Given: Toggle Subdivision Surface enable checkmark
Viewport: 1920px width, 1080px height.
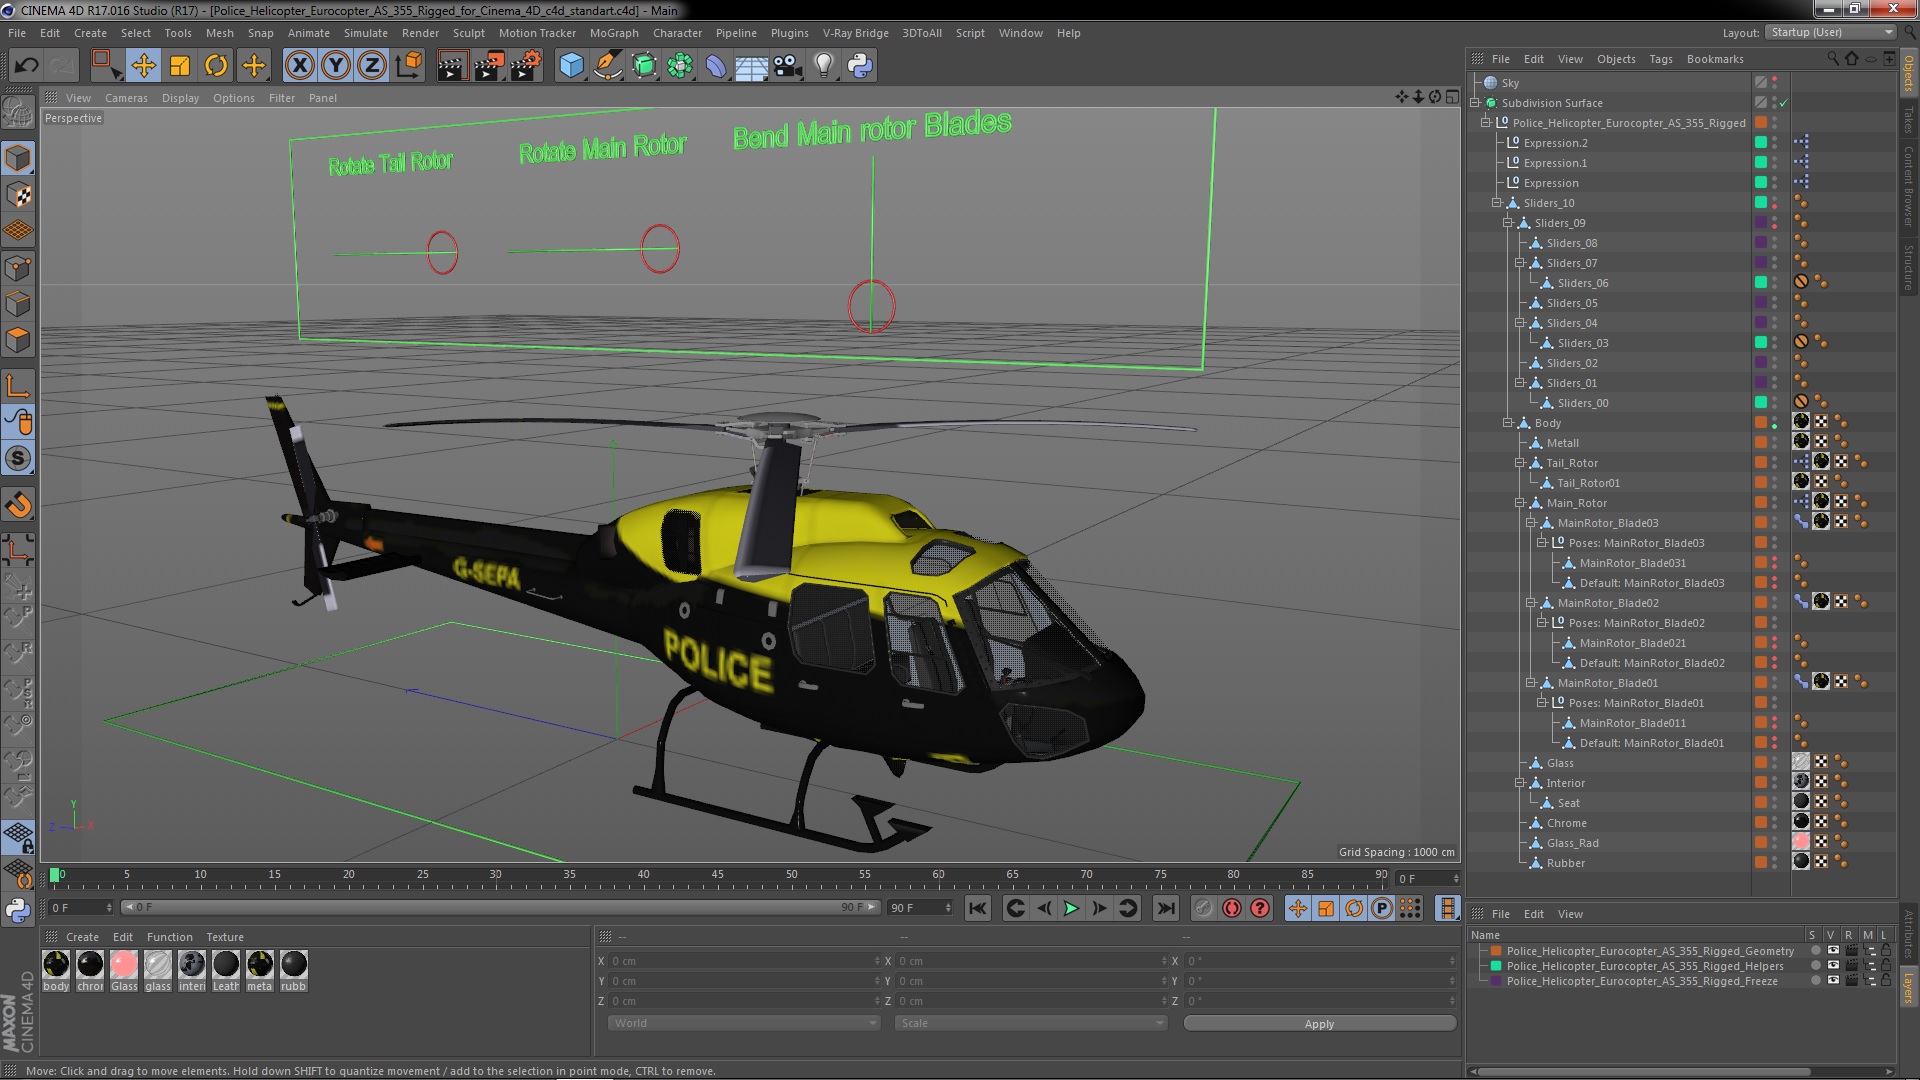Looking at the screenshot, I should click(1784, 103).
